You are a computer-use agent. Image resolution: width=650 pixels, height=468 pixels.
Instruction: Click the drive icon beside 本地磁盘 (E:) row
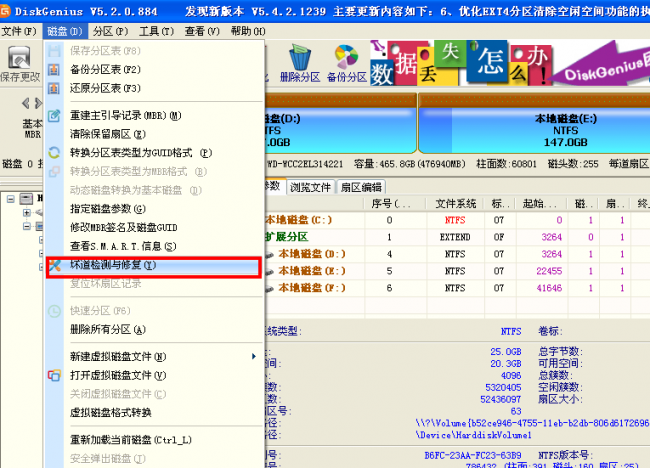point(270,272)
